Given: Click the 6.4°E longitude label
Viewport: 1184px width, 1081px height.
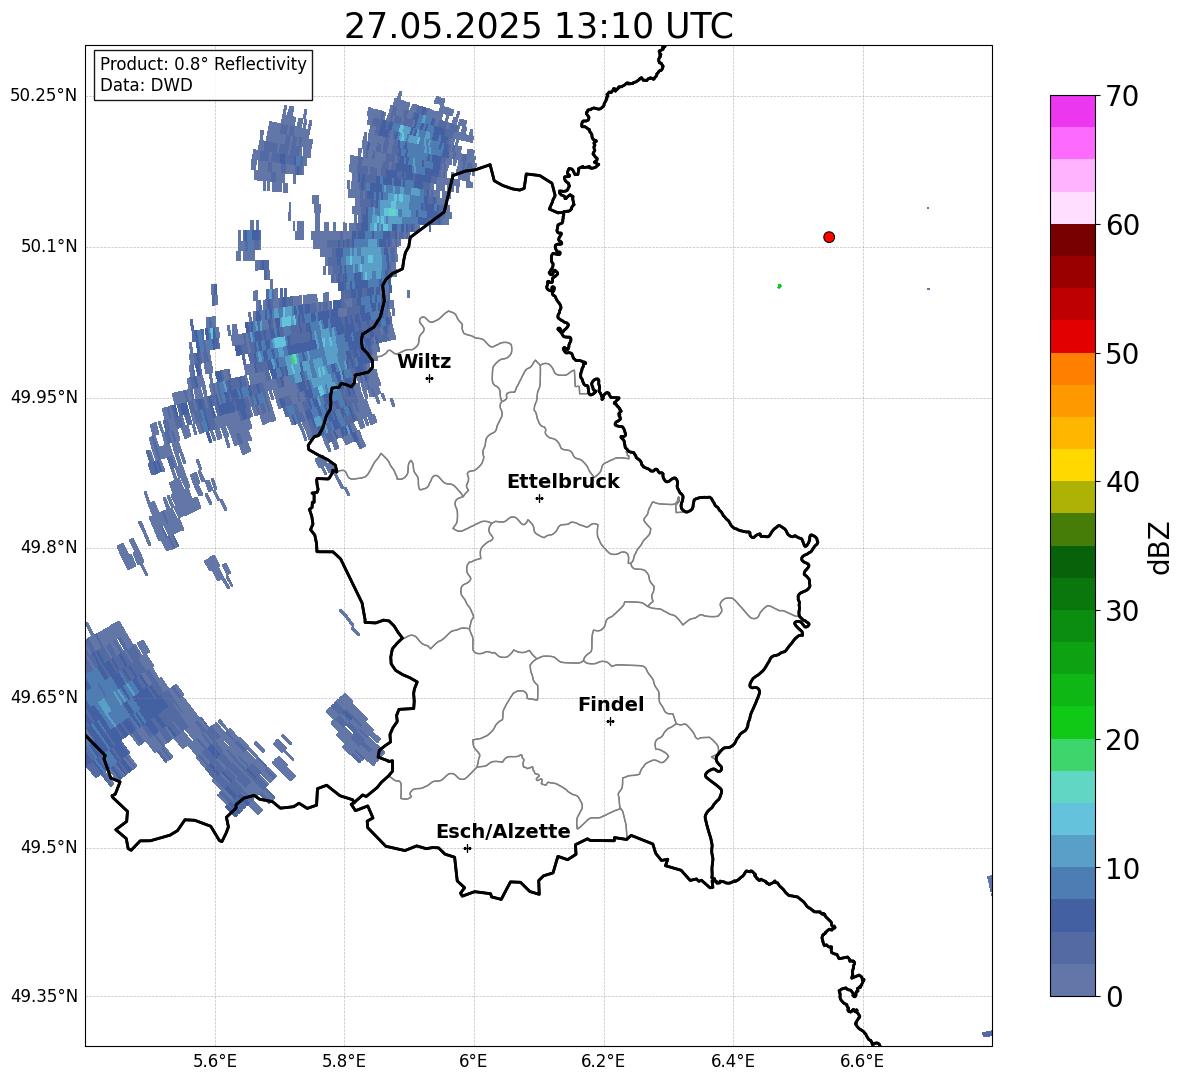Looking at the screenshot, I should coord(732,1061).
